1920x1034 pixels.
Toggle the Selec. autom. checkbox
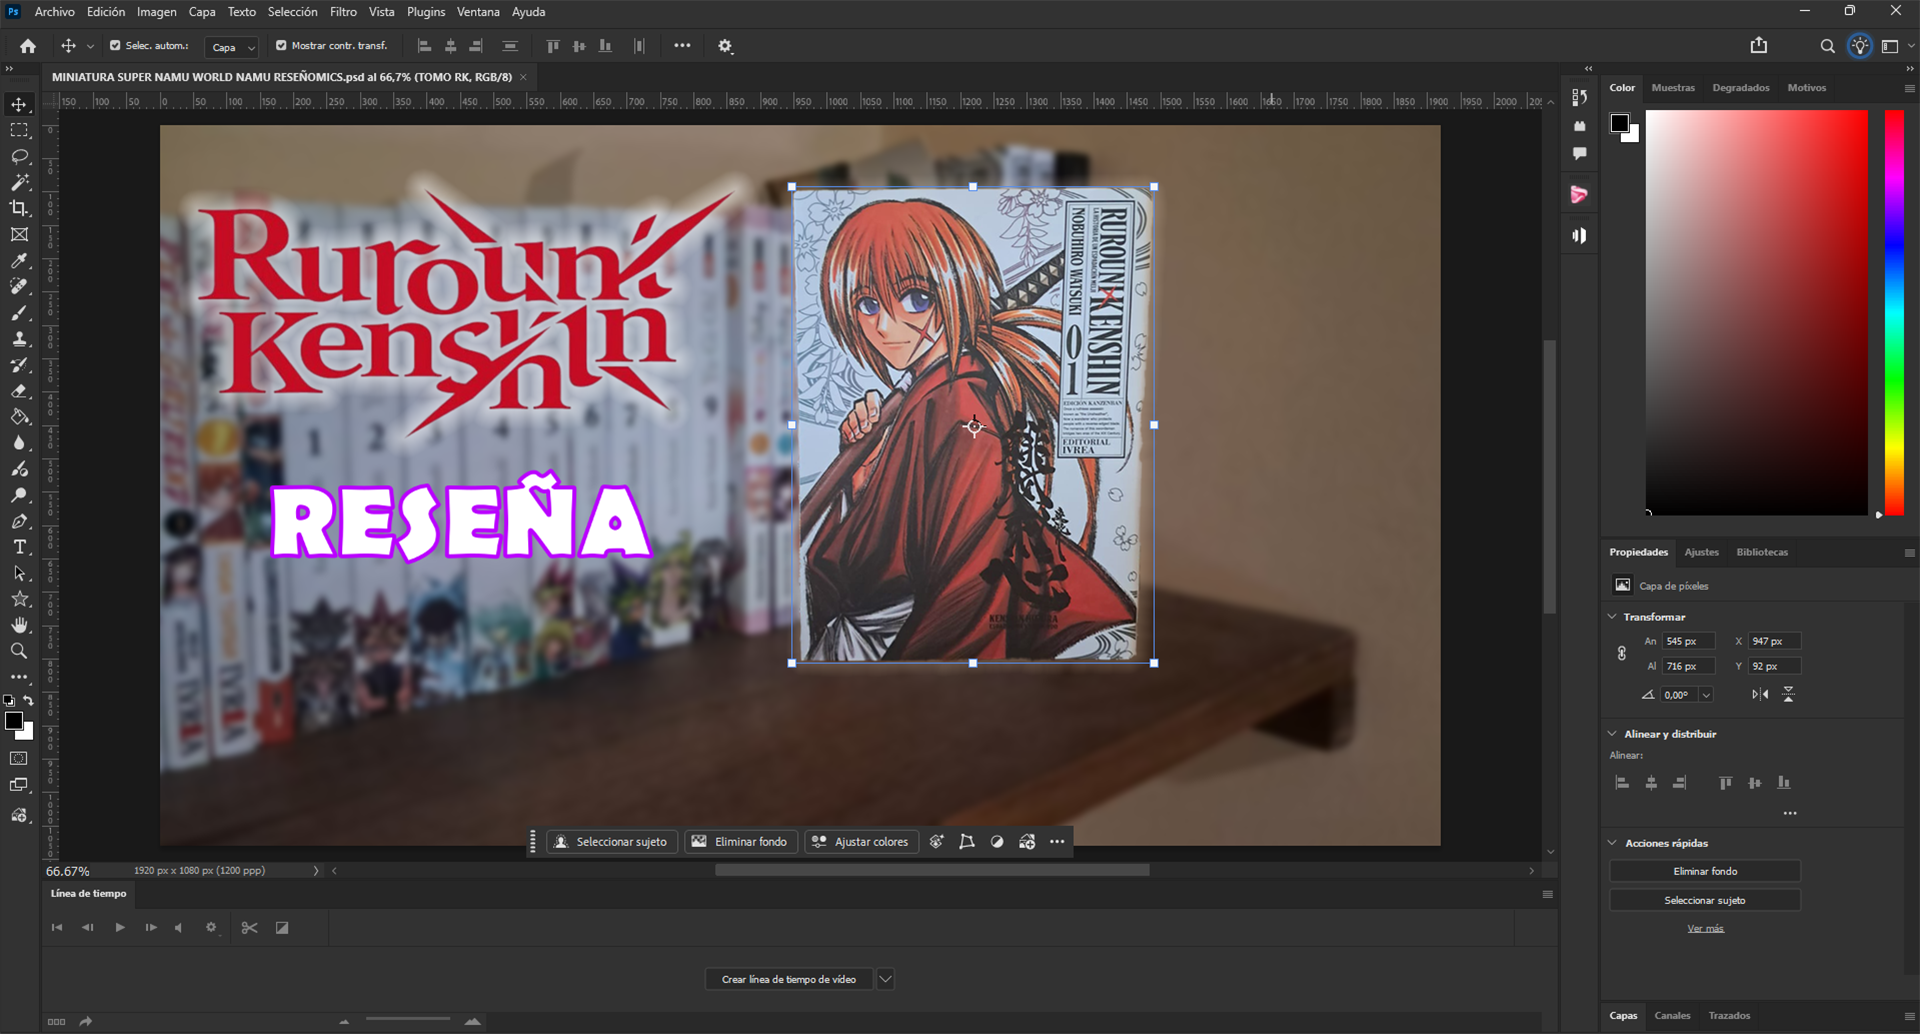click(x=115, y=46)
